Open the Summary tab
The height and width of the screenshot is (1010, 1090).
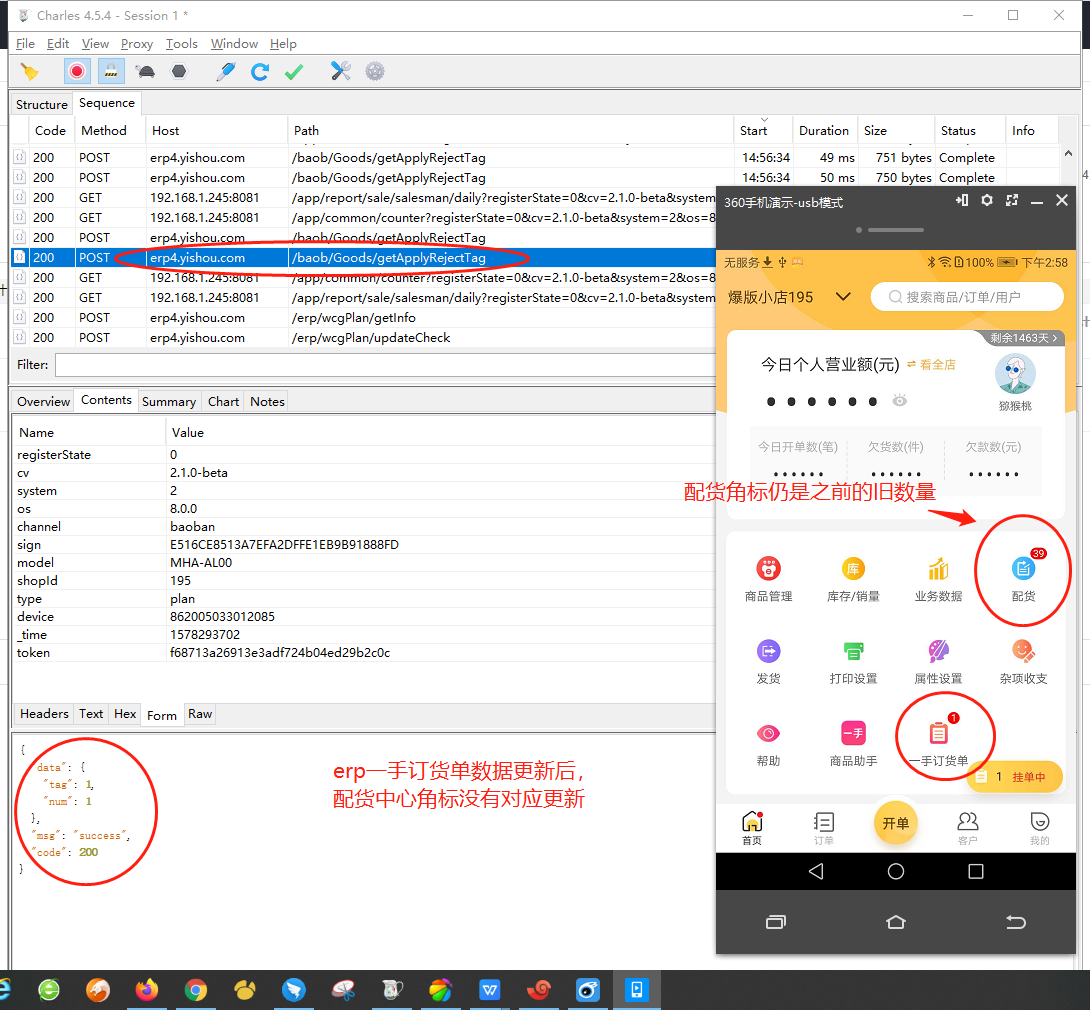point(168,402)
